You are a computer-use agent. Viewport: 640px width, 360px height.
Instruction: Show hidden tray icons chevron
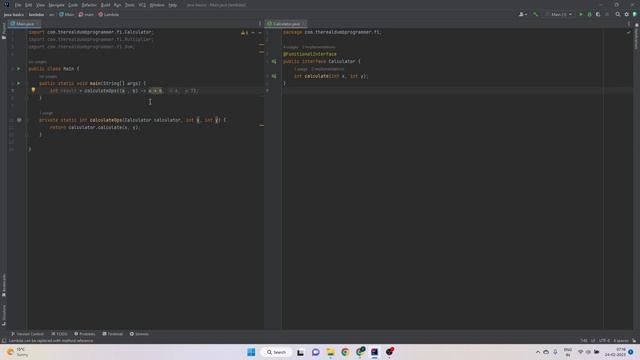click(538, 352)
